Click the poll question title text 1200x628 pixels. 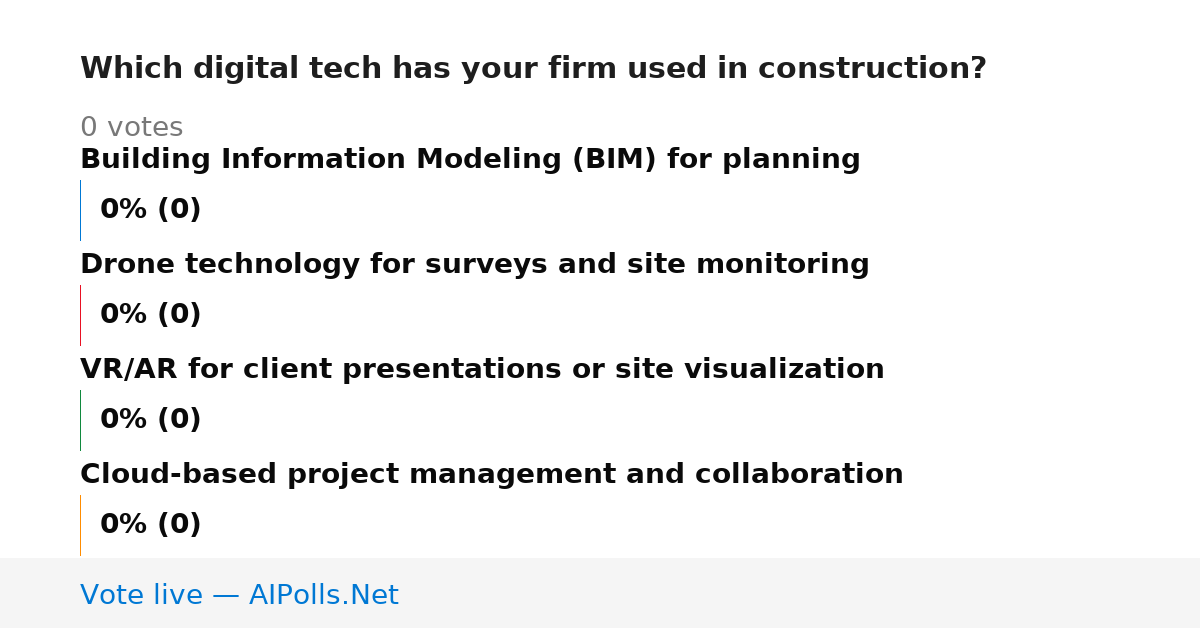click(x=533, y=69)
